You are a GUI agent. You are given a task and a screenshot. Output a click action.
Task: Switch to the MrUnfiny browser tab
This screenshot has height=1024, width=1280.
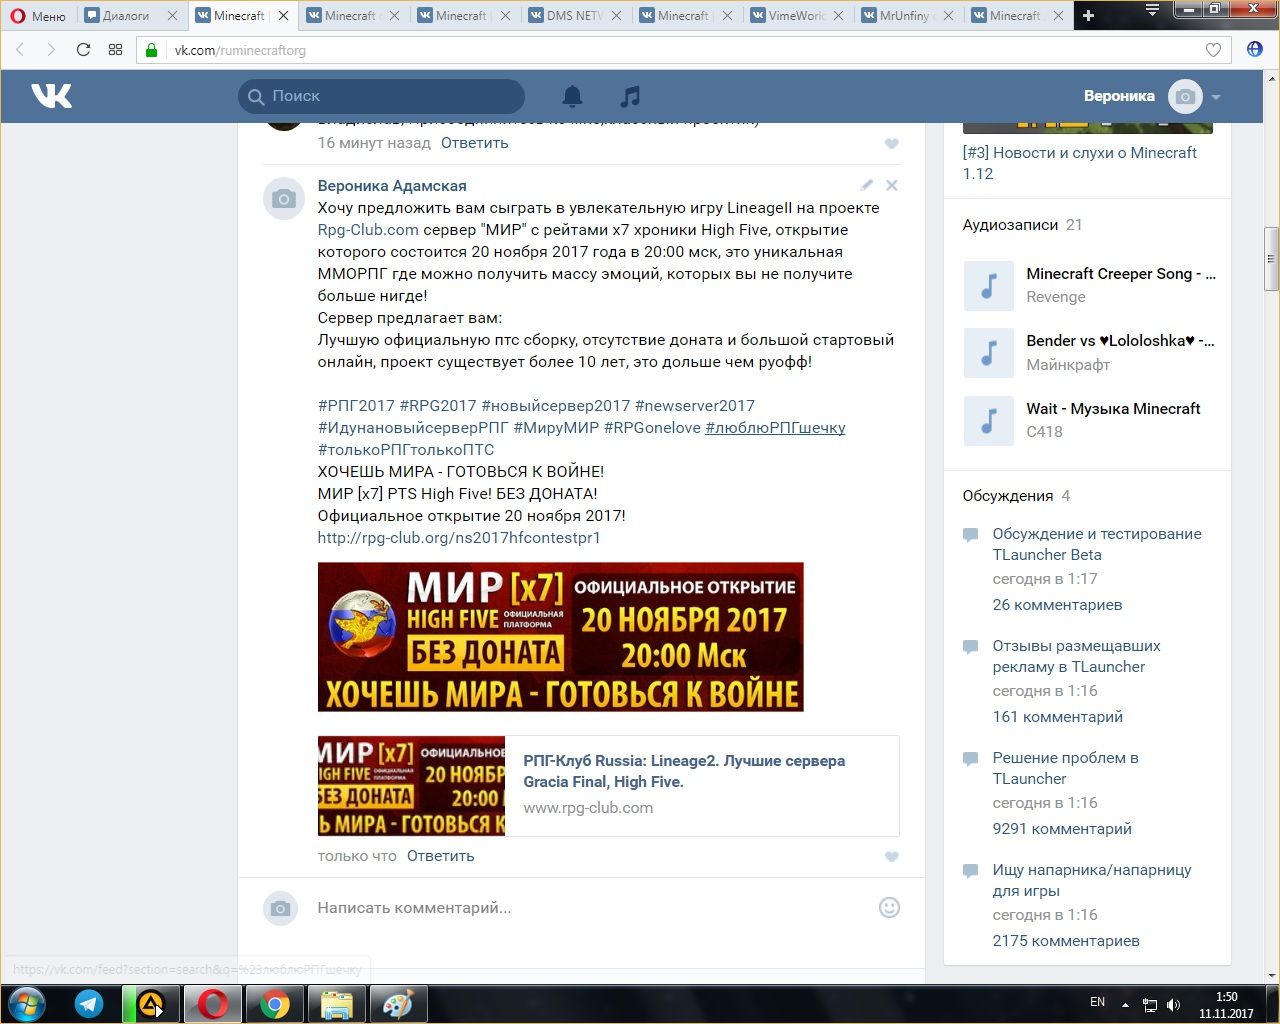pyautogui.click(x=906, y=16)
